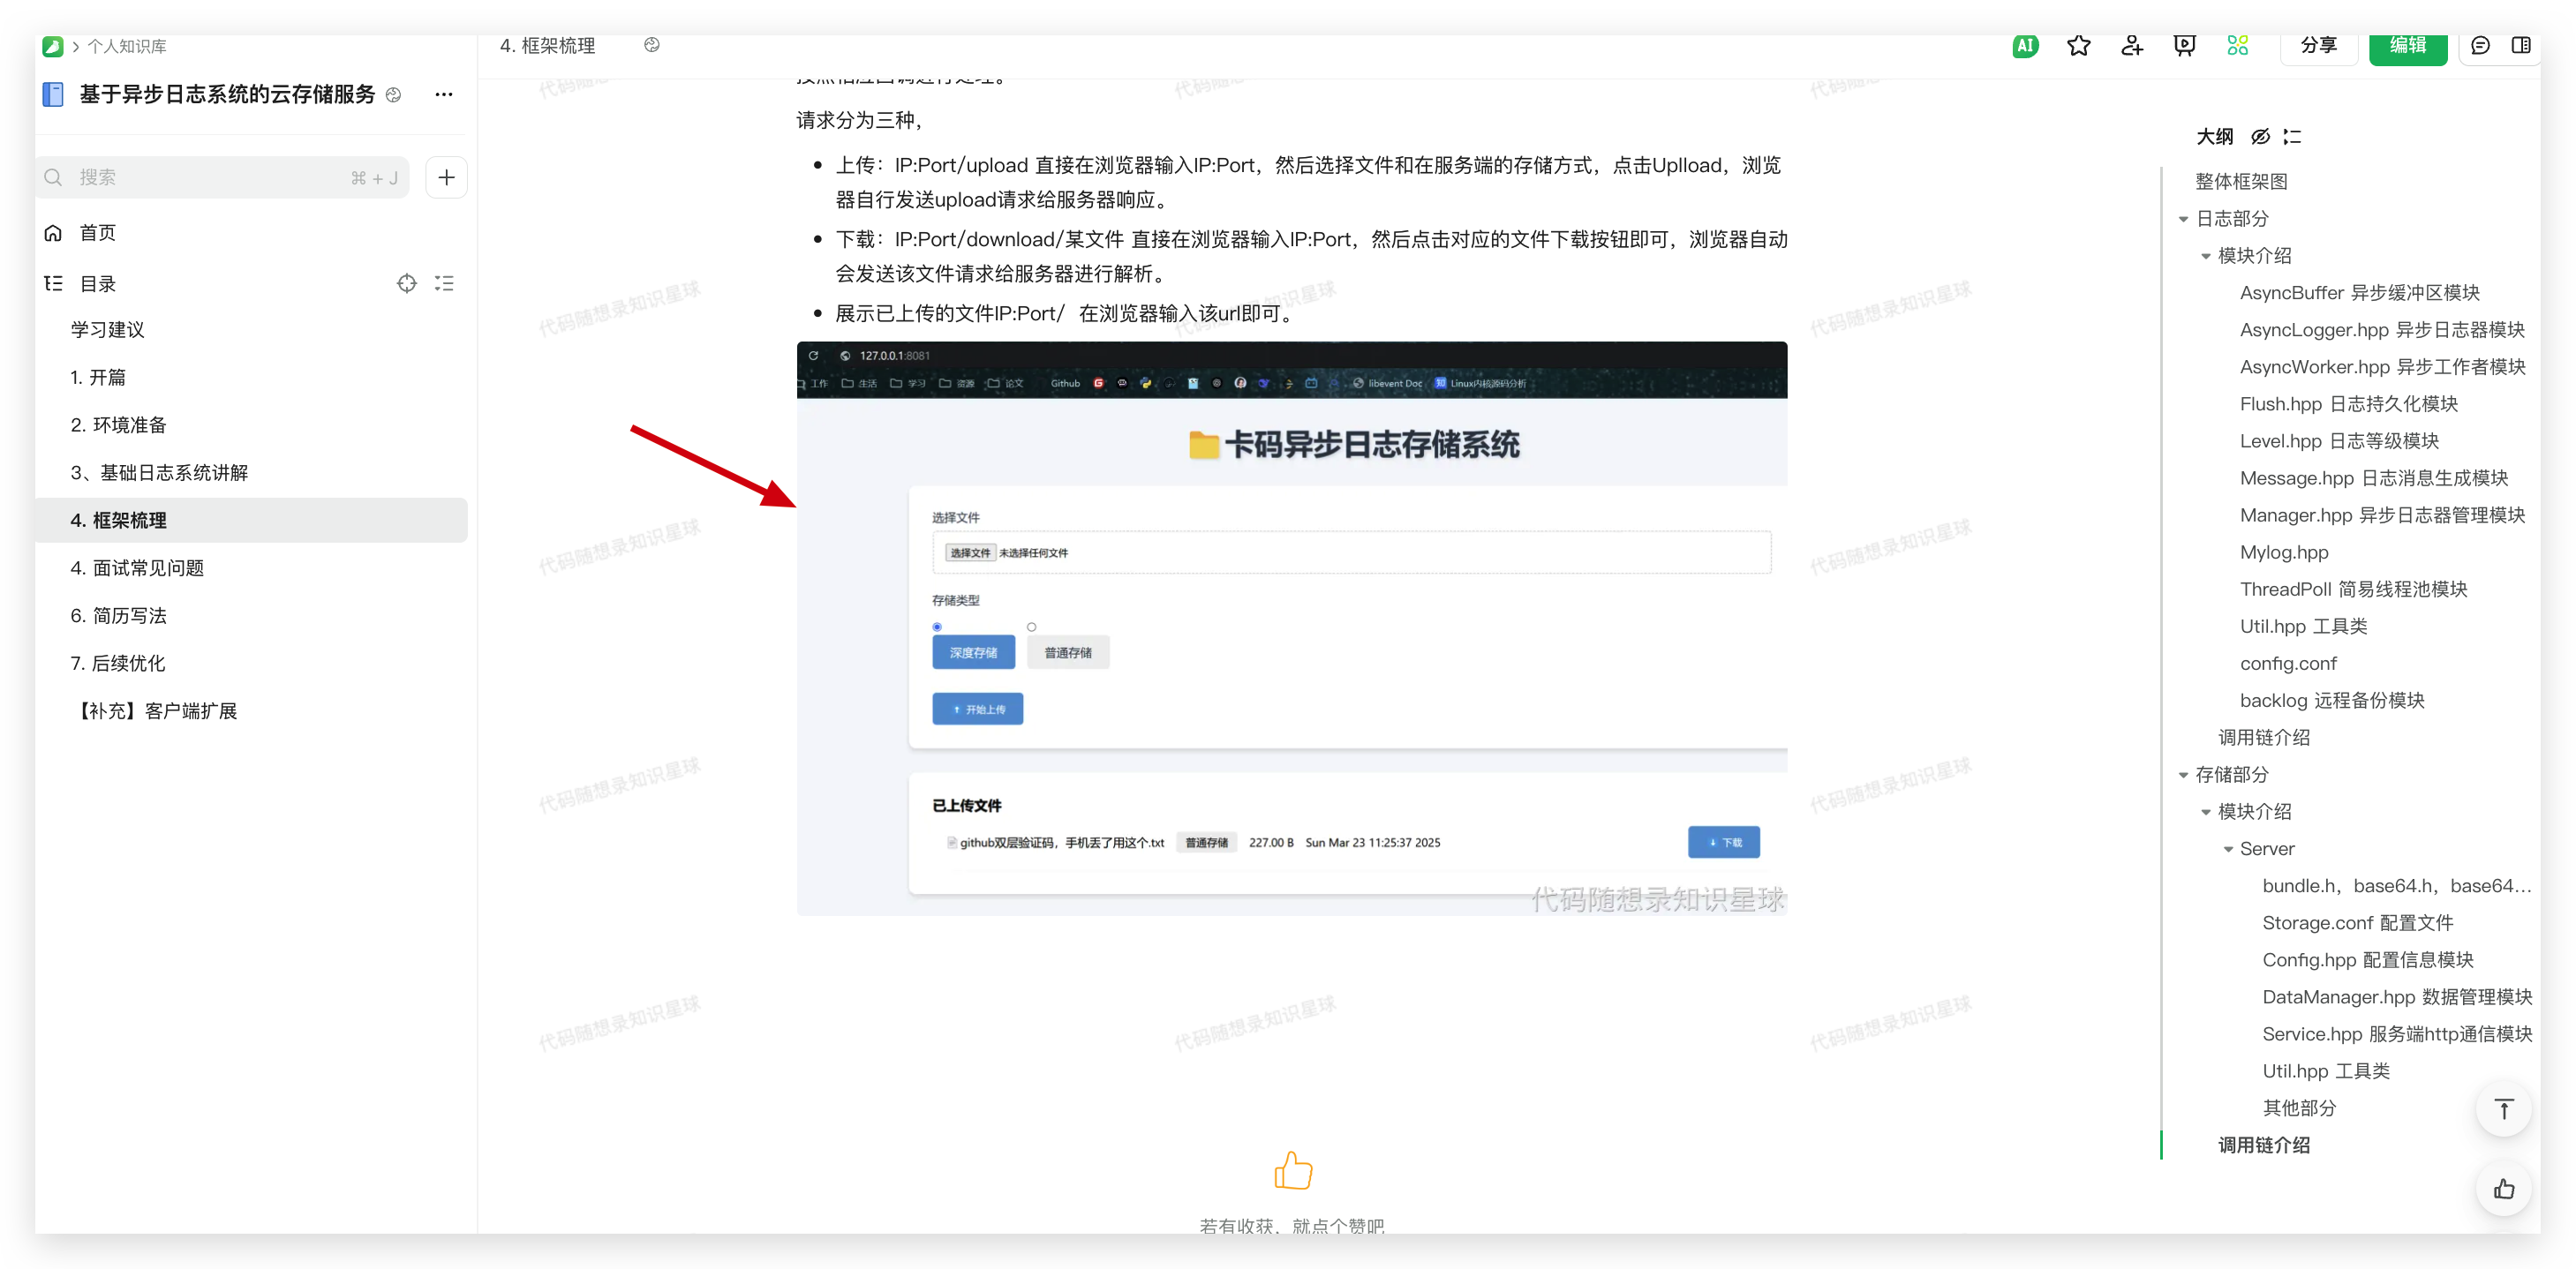Click the Yuque logo icon
Screen dimensions: 2576x1269
52,46
